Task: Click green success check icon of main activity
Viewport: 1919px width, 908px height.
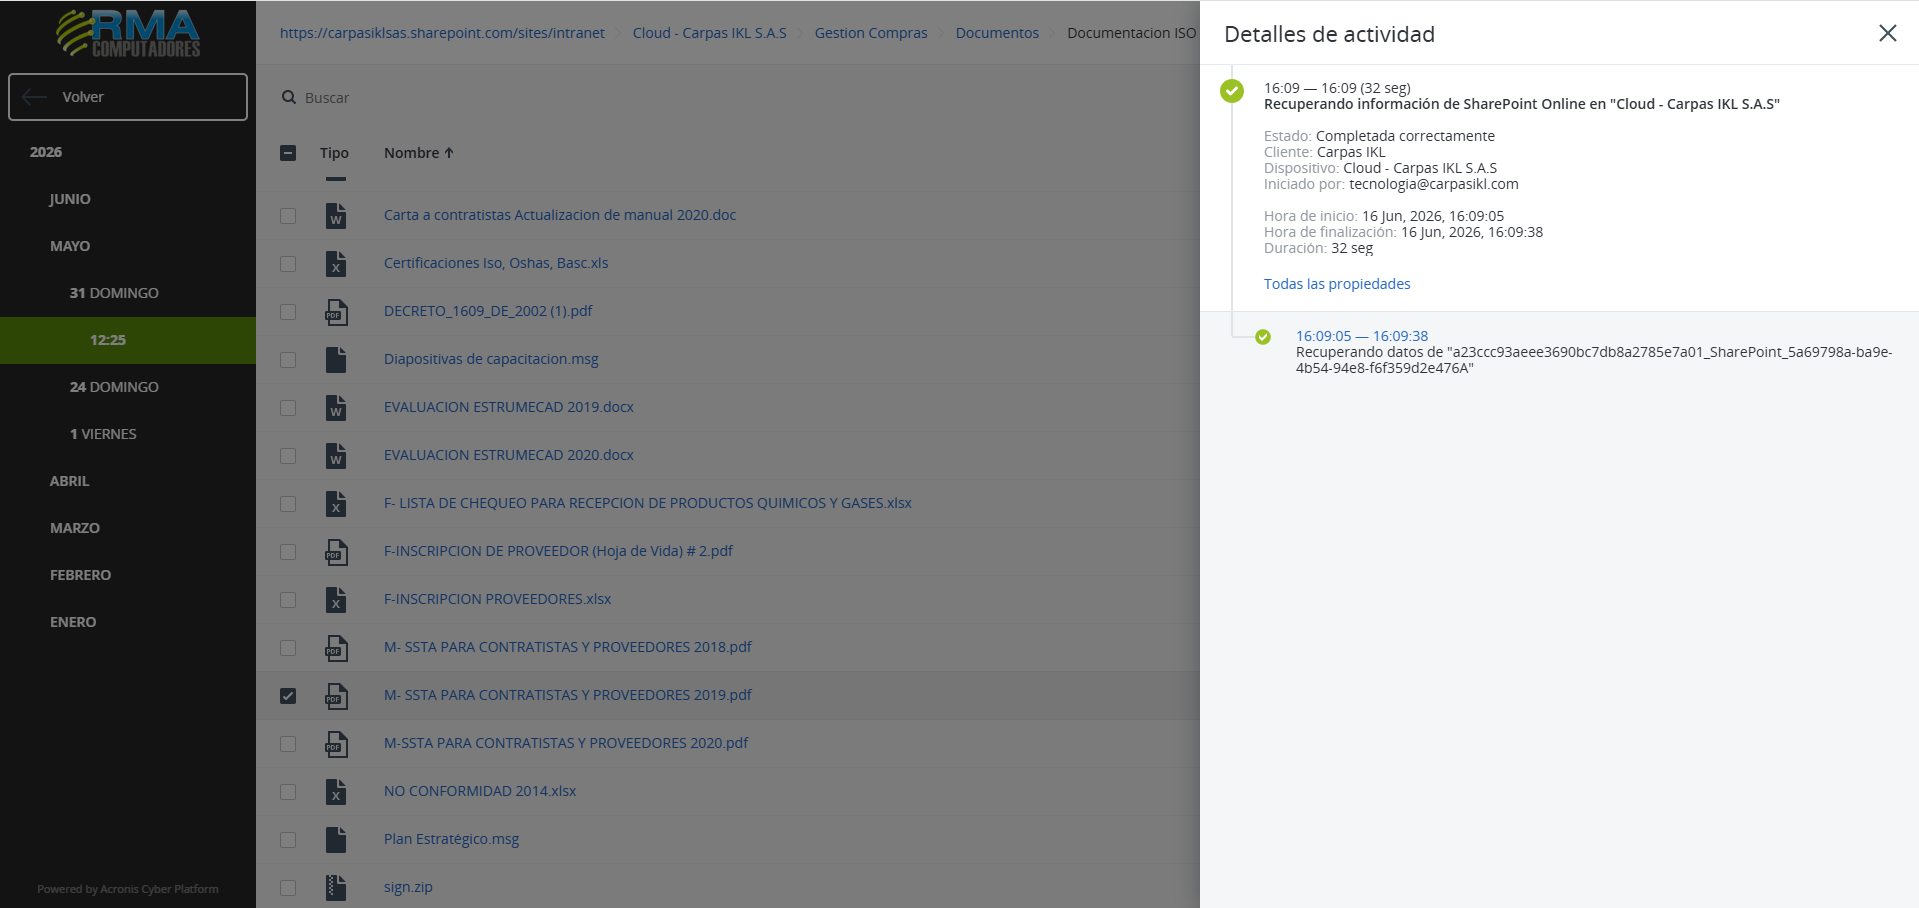Action: [x=1232, y=91]
